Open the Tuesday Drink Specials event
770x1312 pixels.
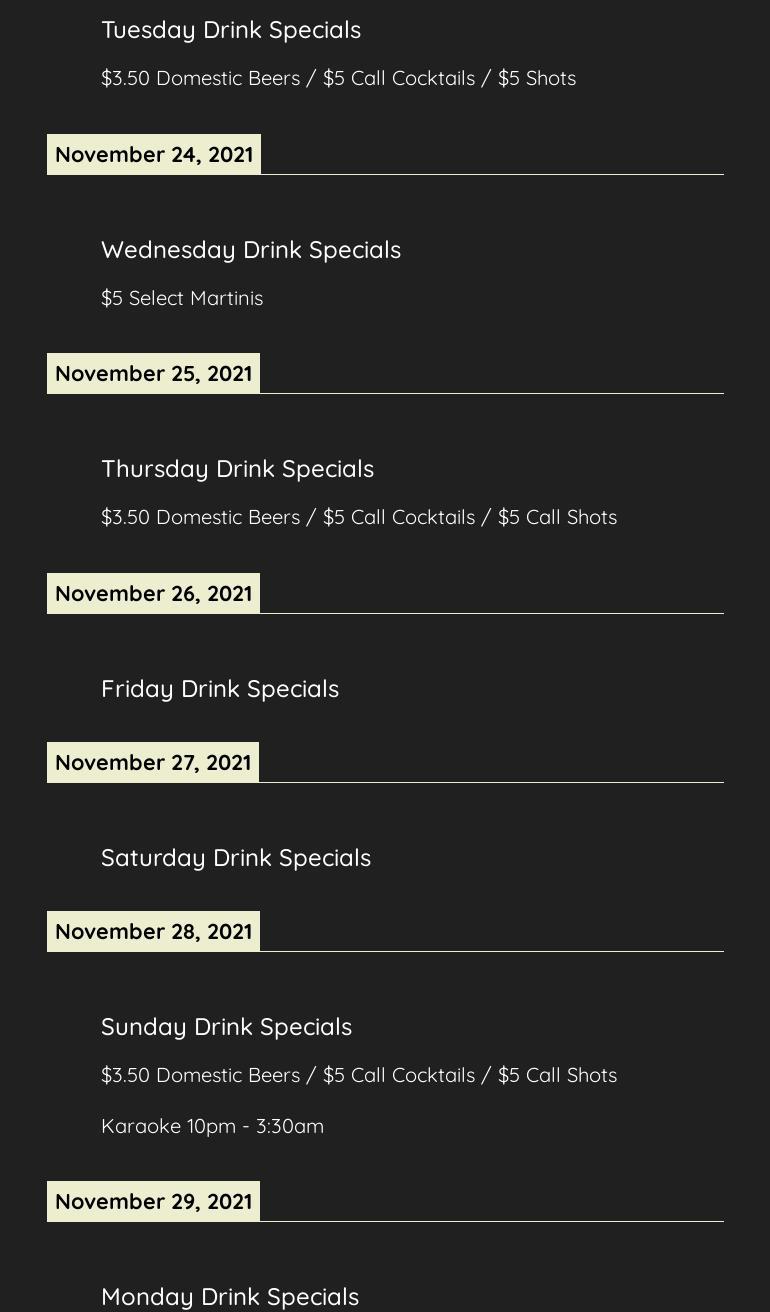(231, 30)
